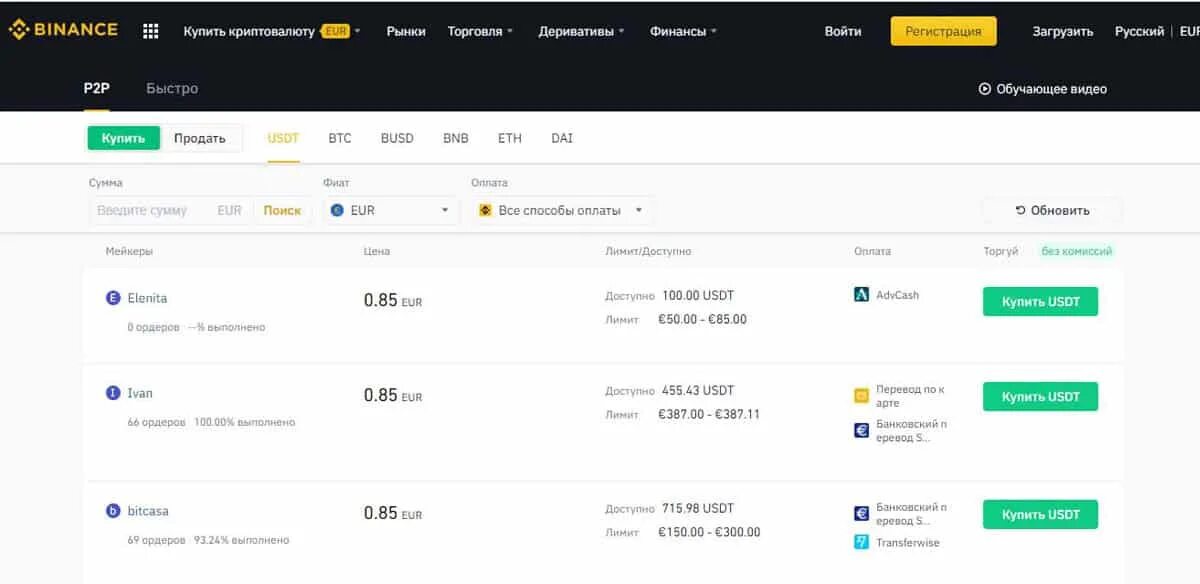Click Ivan's card transfer payment icon
Image resolution: width=1200 pixels, height=584 pixels.
point(861,396)
